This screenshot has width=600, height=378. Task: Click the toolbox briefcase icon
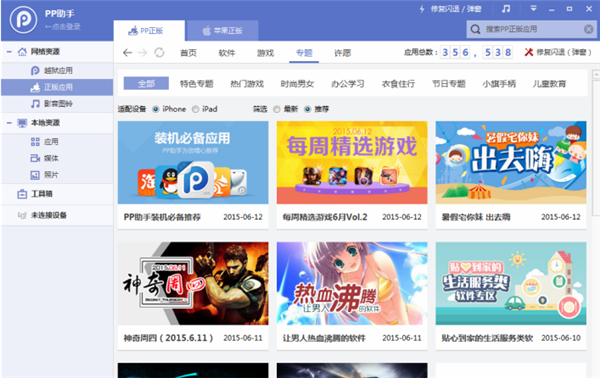(x=22, y=194)
